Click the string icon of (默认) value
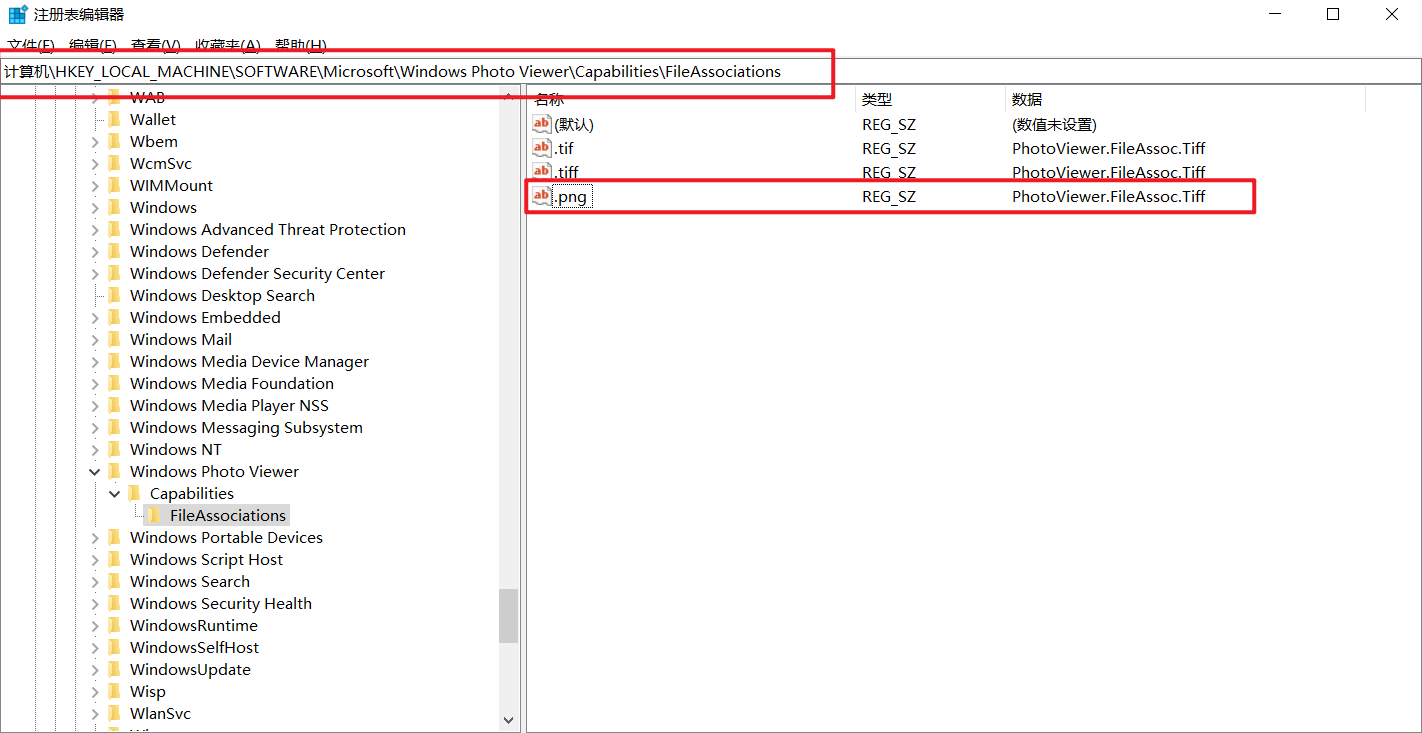Screen dimensions: 1422x733 click(541, 124)
